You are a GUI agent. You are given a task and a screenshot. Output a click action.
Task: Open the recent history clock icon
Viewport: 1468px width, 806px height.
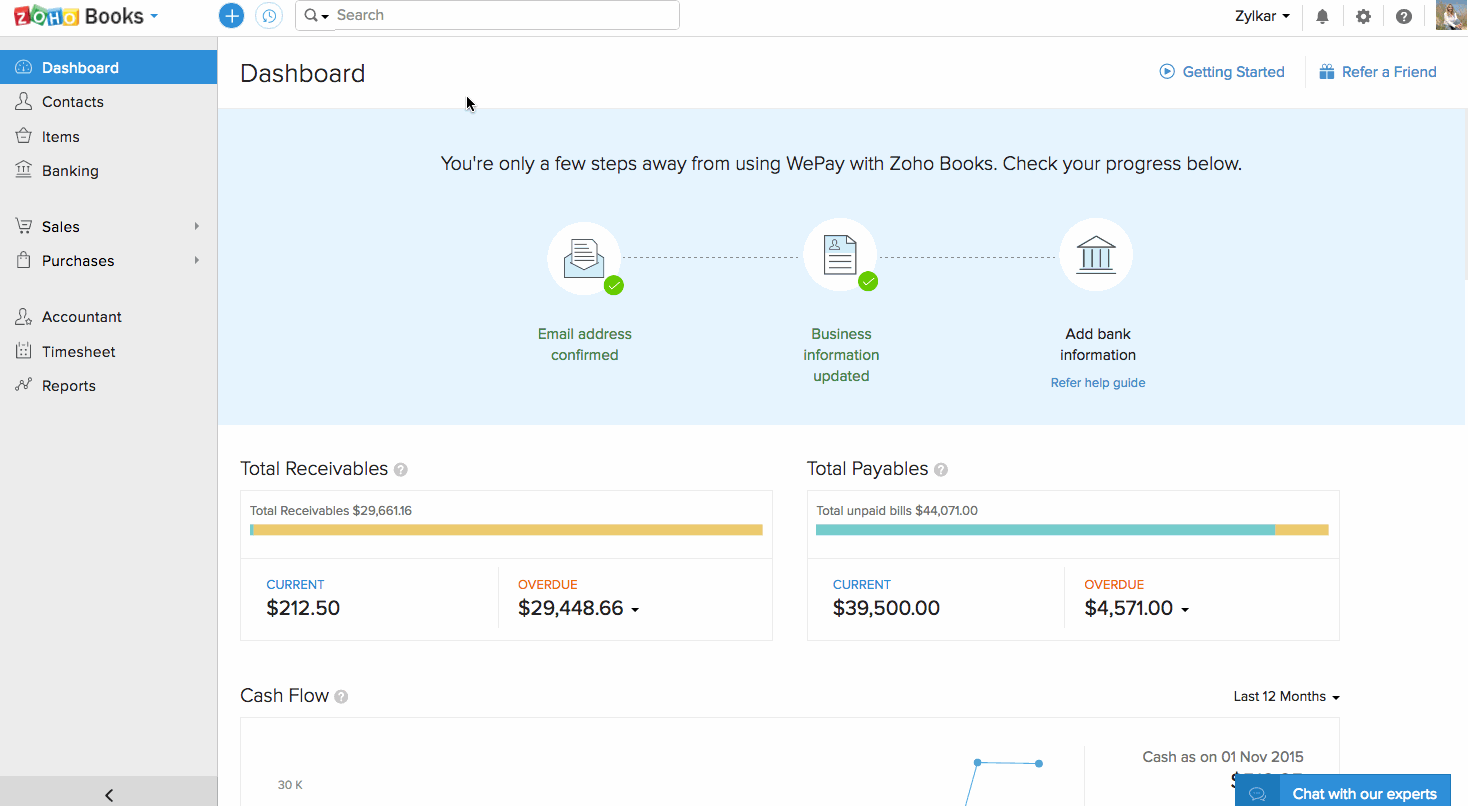point(268,16)
